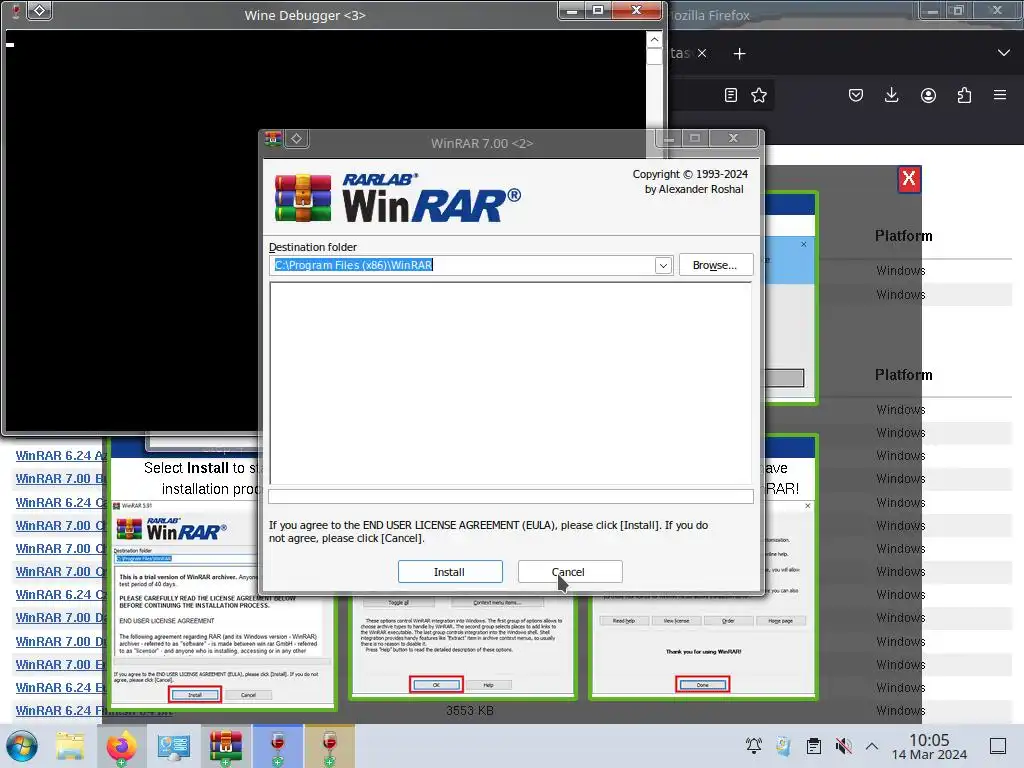Expand hidden system tray icons arrow

(x=872, y=746)
